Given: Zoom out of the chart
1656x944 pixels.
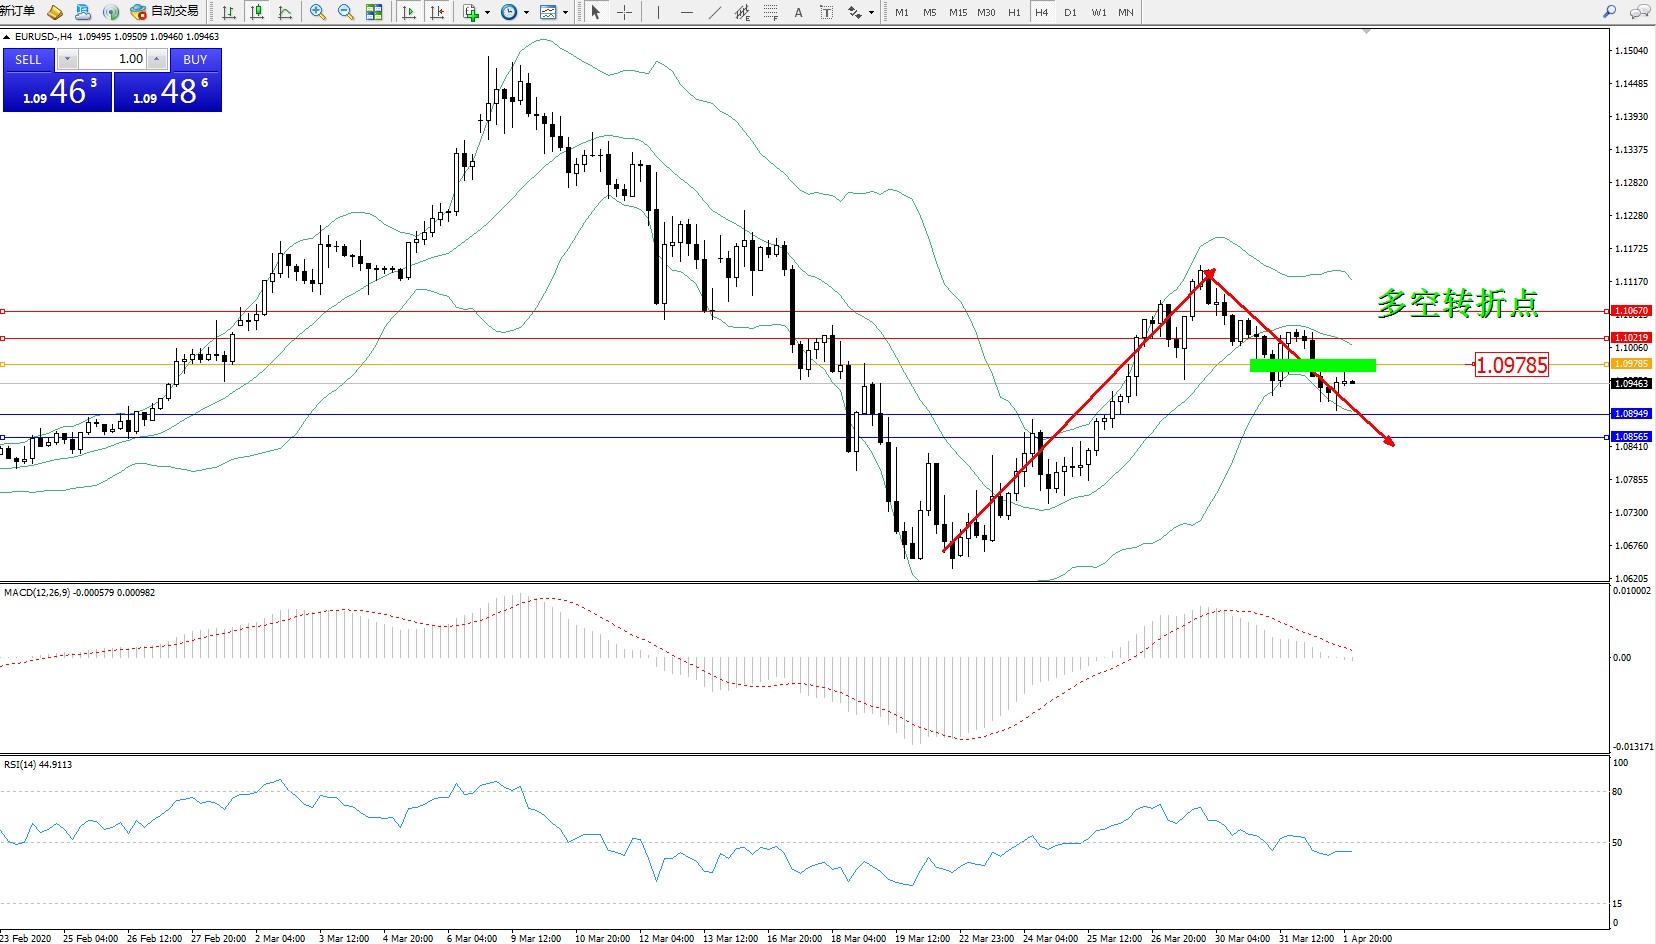Looking at the screenshot, I should tap(346, 12).
